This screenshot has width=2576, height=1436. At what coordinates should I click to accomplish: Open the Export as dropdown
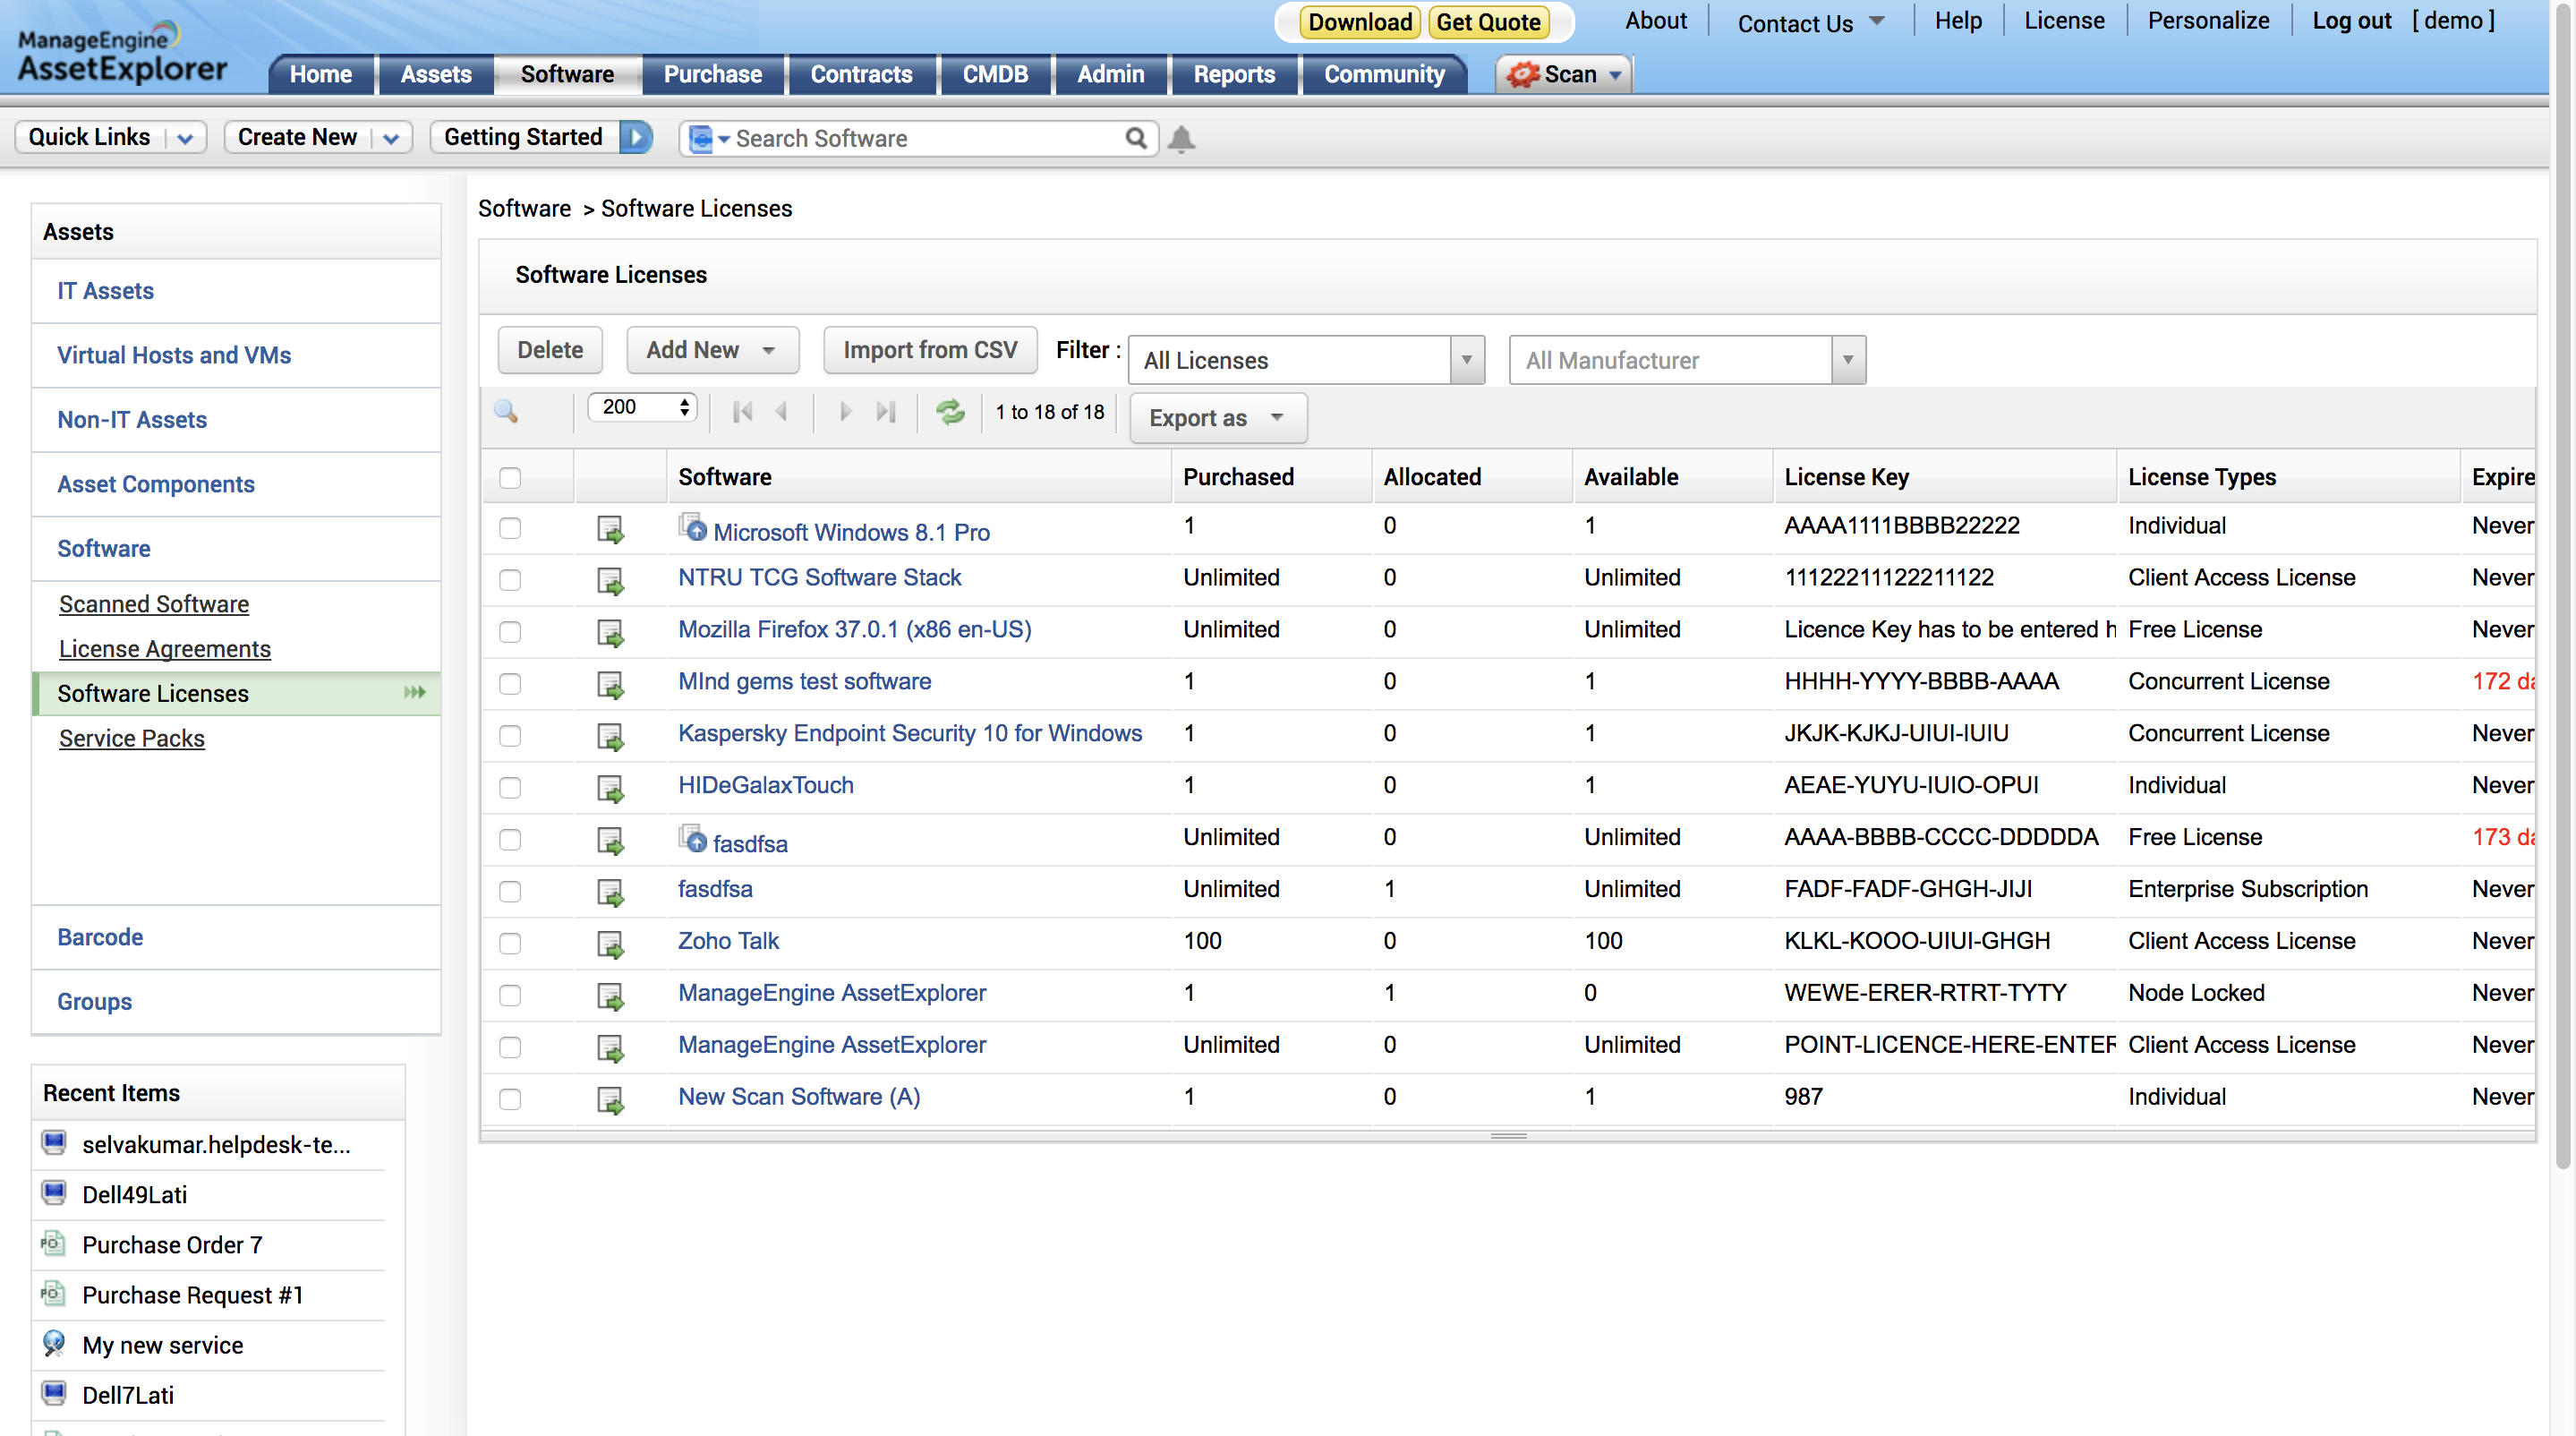tap(1217, 418)
